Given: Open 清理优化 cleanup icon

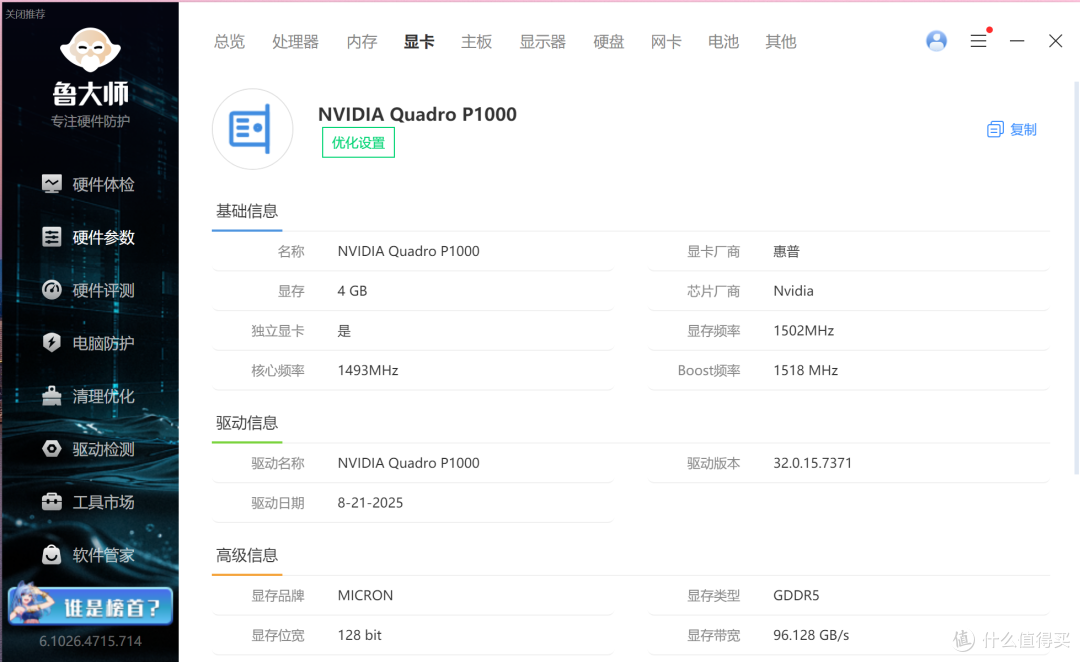Looking at the screenshot, I should [52, 395].
